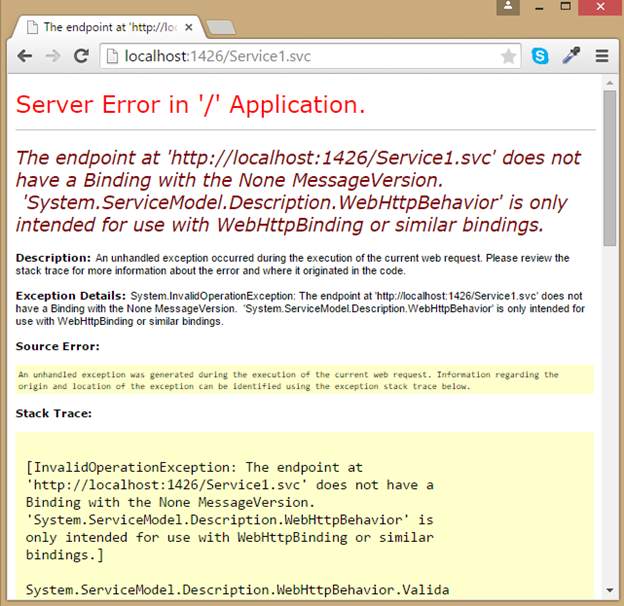Close the 'The endpoint at' tab
The width and height of the screenshot is (624, 606).
[189, 27]
